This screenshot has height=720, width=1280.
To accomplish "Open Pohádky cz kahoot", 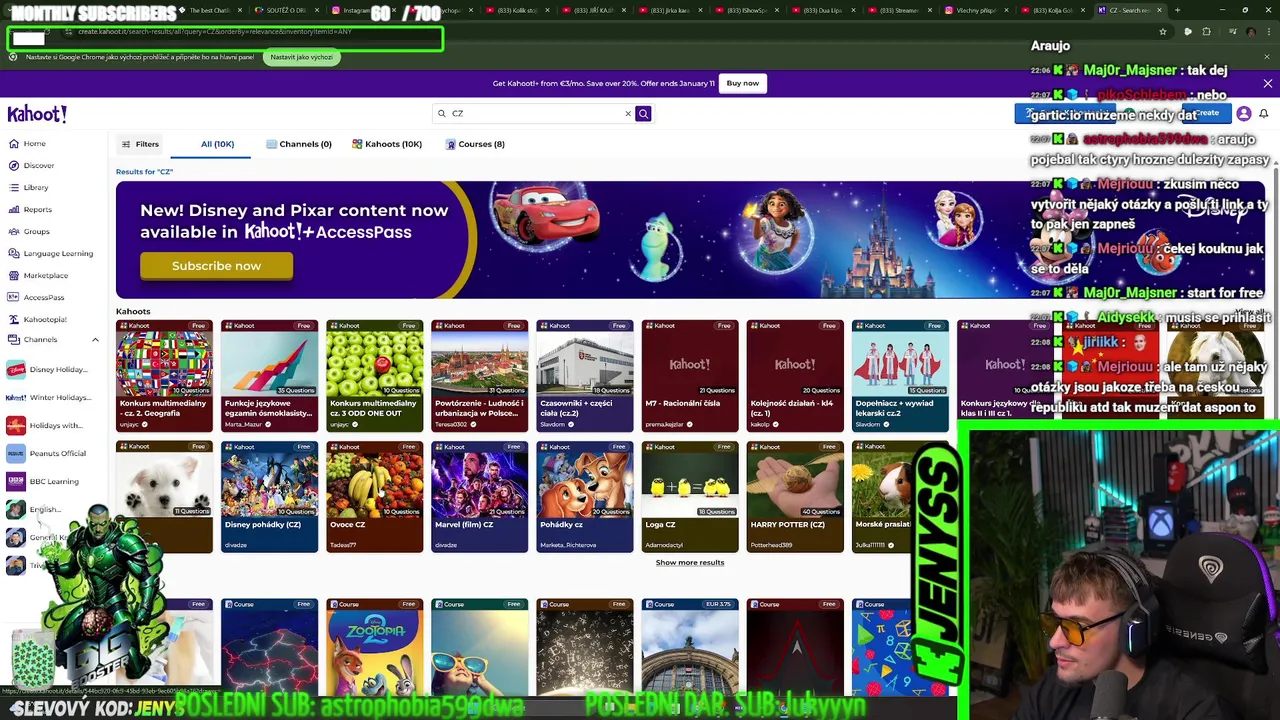I will click(x=584, y=496).
